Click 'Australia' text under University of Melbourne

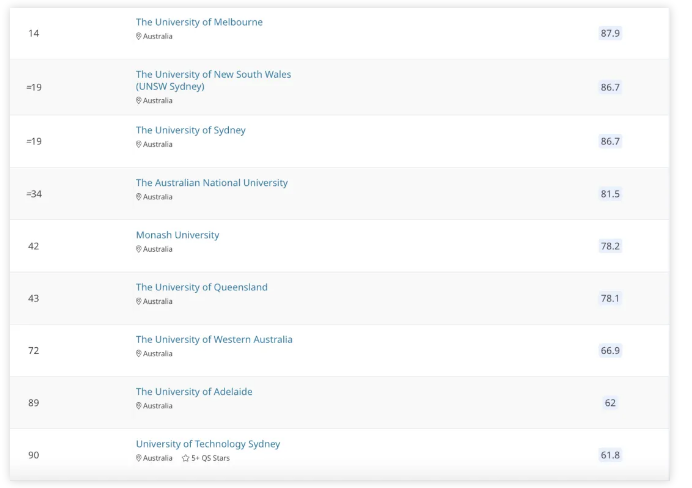click(x=158, y=37)
